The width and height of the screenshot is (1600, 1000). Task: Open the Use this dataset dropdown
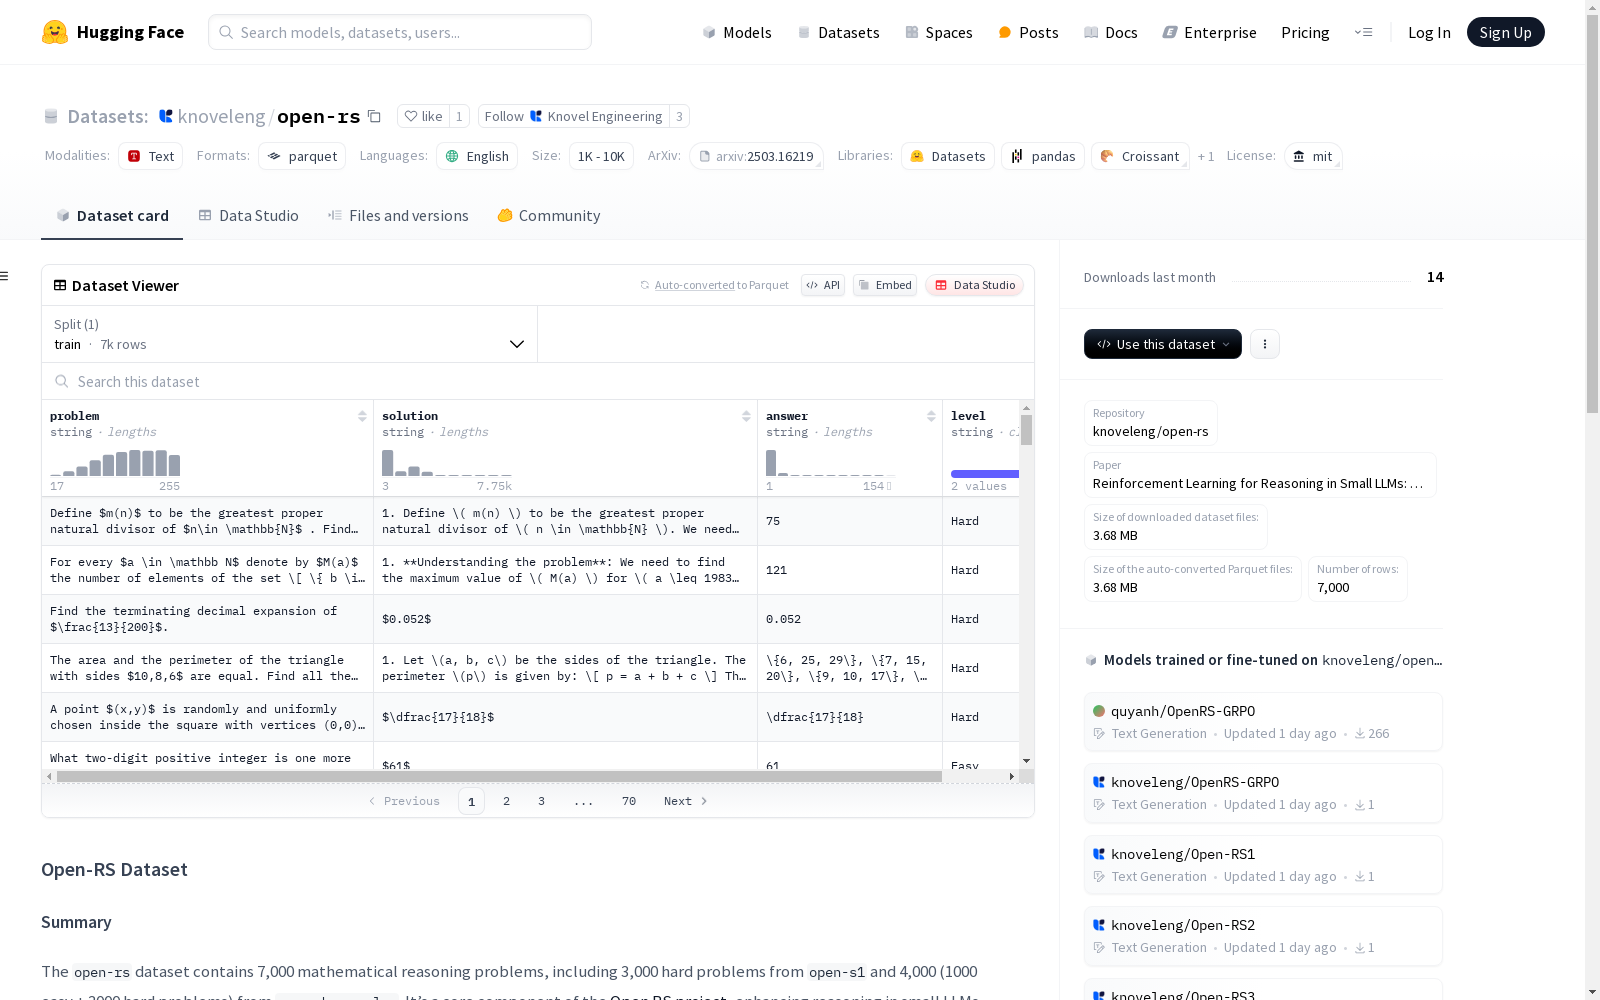[x=1163, y=344]
